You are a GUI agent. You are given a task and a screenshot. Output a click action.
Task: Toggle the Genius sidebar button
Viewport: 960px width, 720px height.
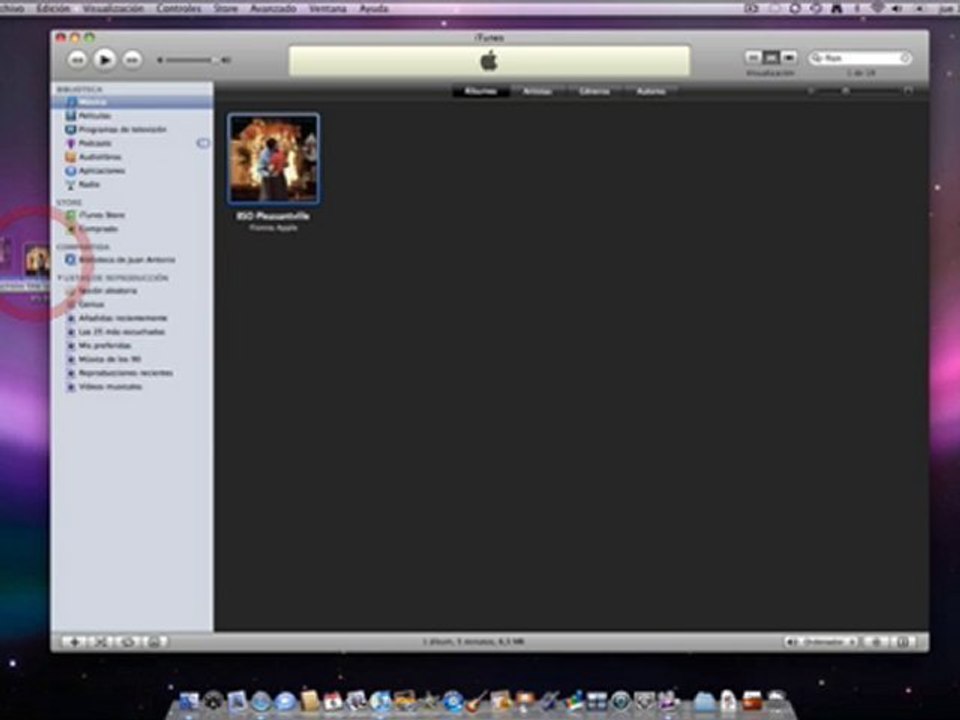pos(902,642)
